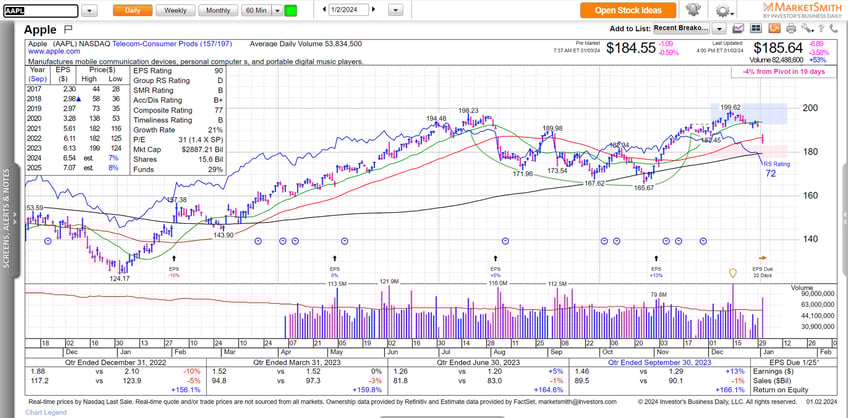Open the 60 Min interval dropdown arrow

click(277, 10)
